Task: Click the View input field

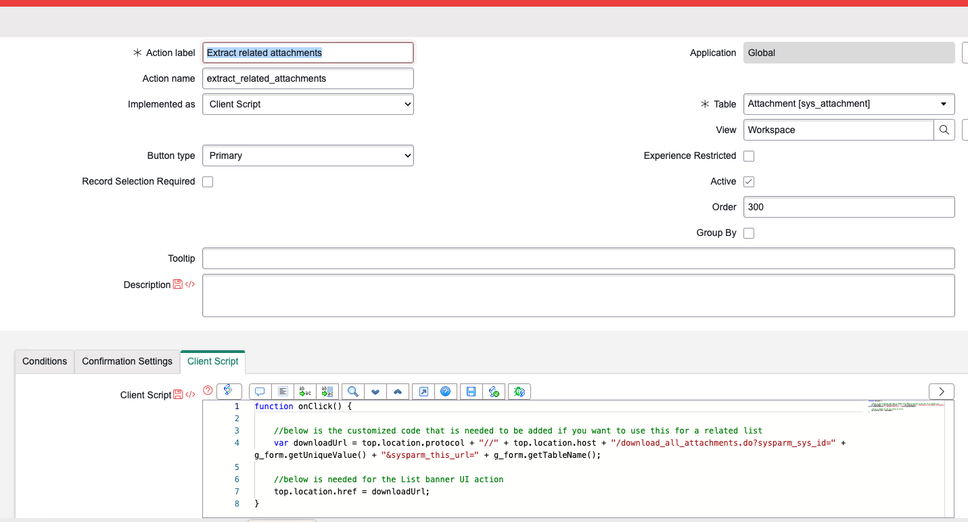Action: 838,130
